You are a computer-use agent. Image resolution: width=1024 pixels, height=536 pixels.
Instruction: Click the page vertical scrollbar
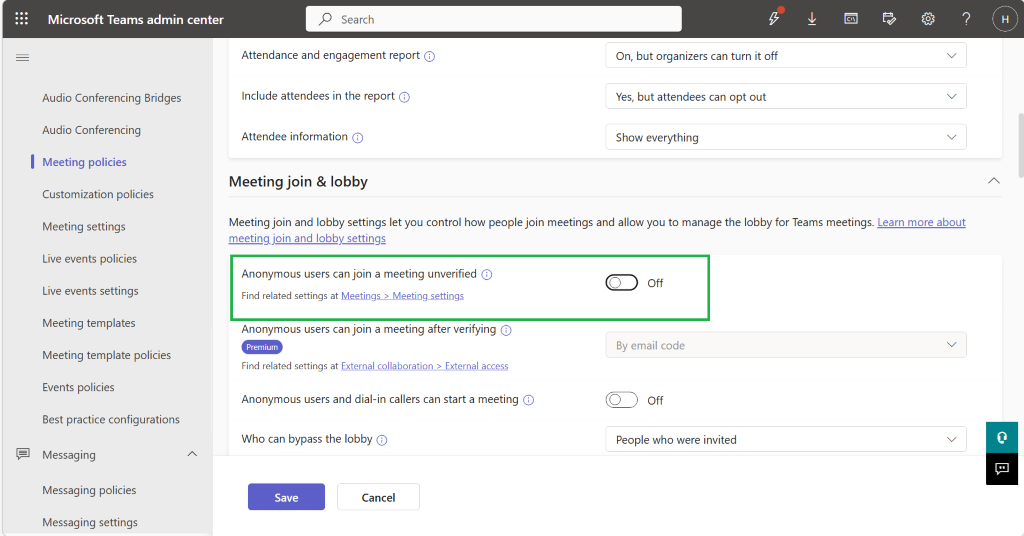[x=1021, y=145]
